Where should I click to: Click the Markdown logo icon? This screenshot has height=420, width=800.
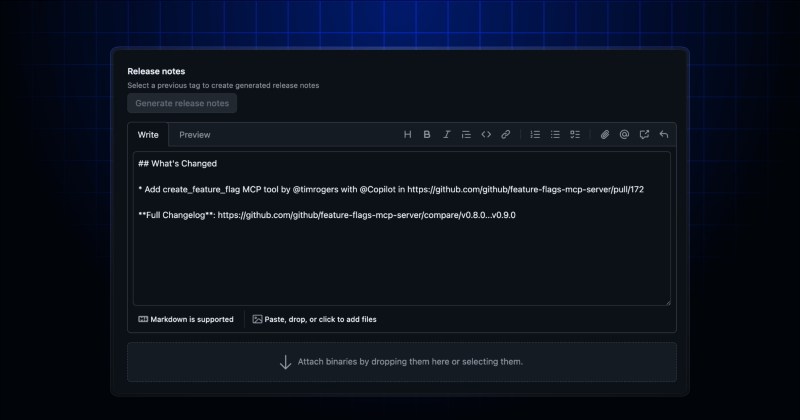click(x=143, y=319)
